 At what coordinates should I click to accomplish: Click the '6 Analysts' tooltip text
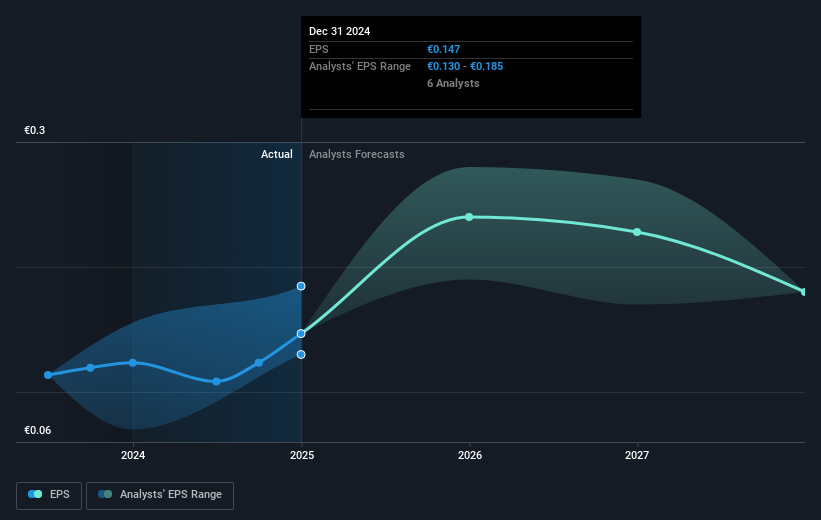click(453, 83)
